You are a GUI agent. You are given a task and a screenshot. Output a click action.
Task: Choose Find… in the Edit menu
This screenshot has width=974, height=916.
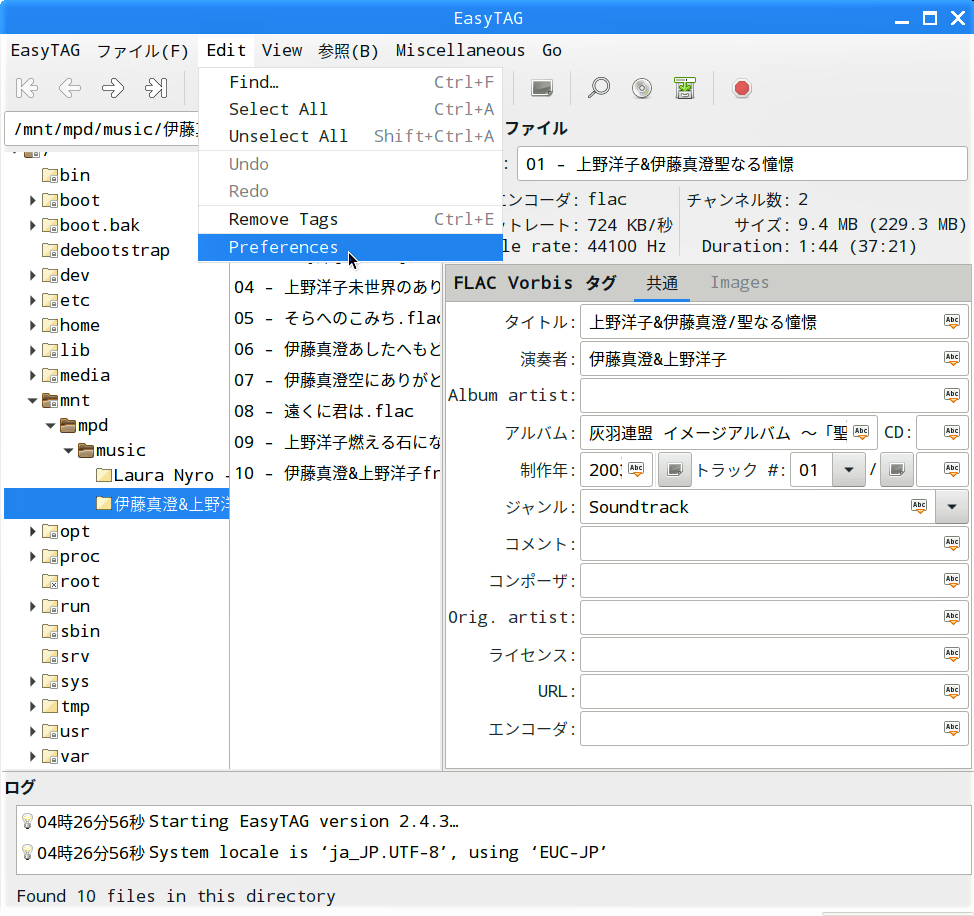point(350,82)
